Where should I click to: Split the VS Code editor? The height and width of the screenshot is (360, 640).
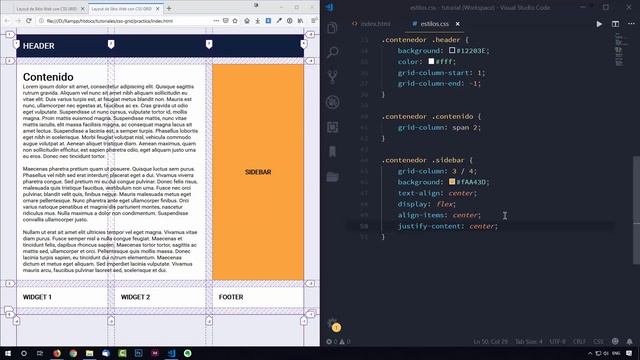615,24
